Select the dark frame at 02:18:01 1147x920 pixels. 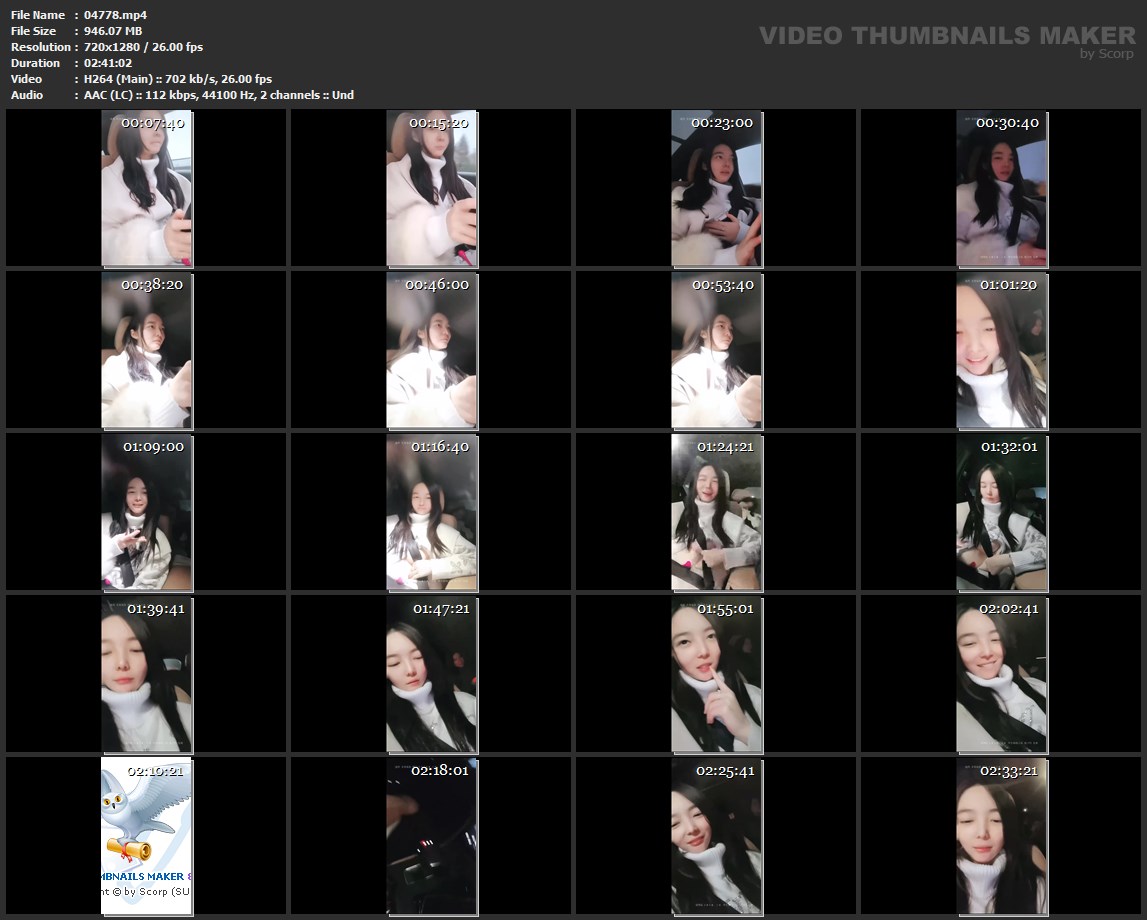point(431,836)
